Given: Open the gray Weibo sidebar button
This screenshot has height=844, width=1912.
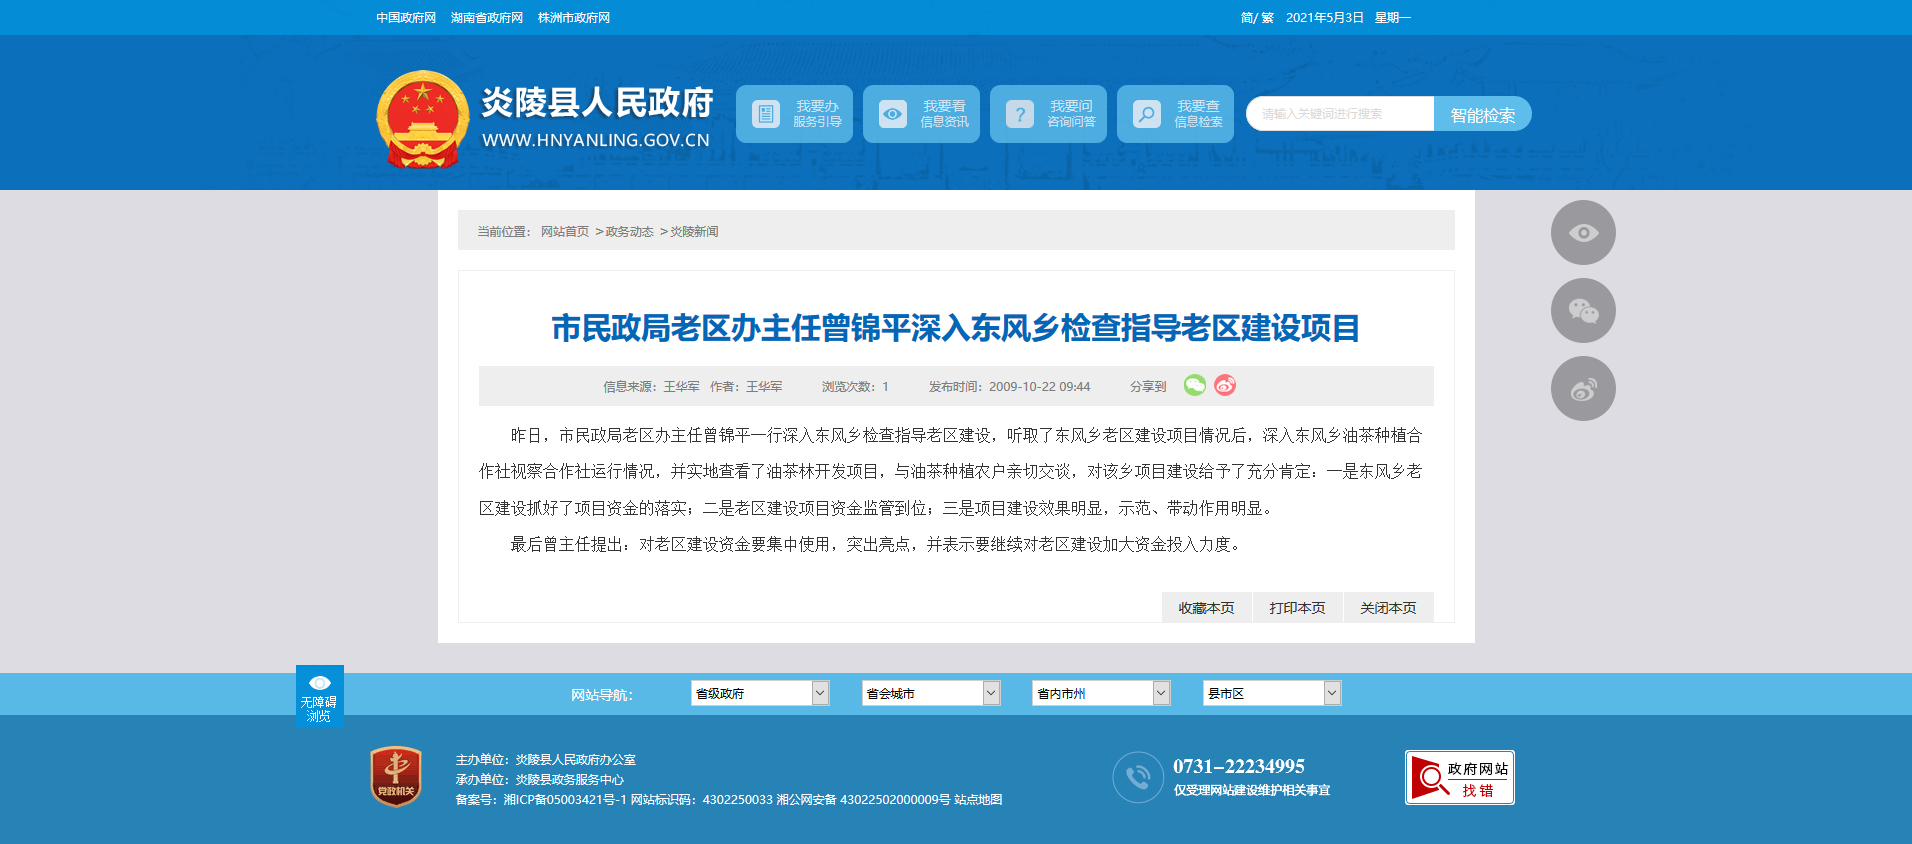Looking at the screenshot, I should pos(1582,389).
